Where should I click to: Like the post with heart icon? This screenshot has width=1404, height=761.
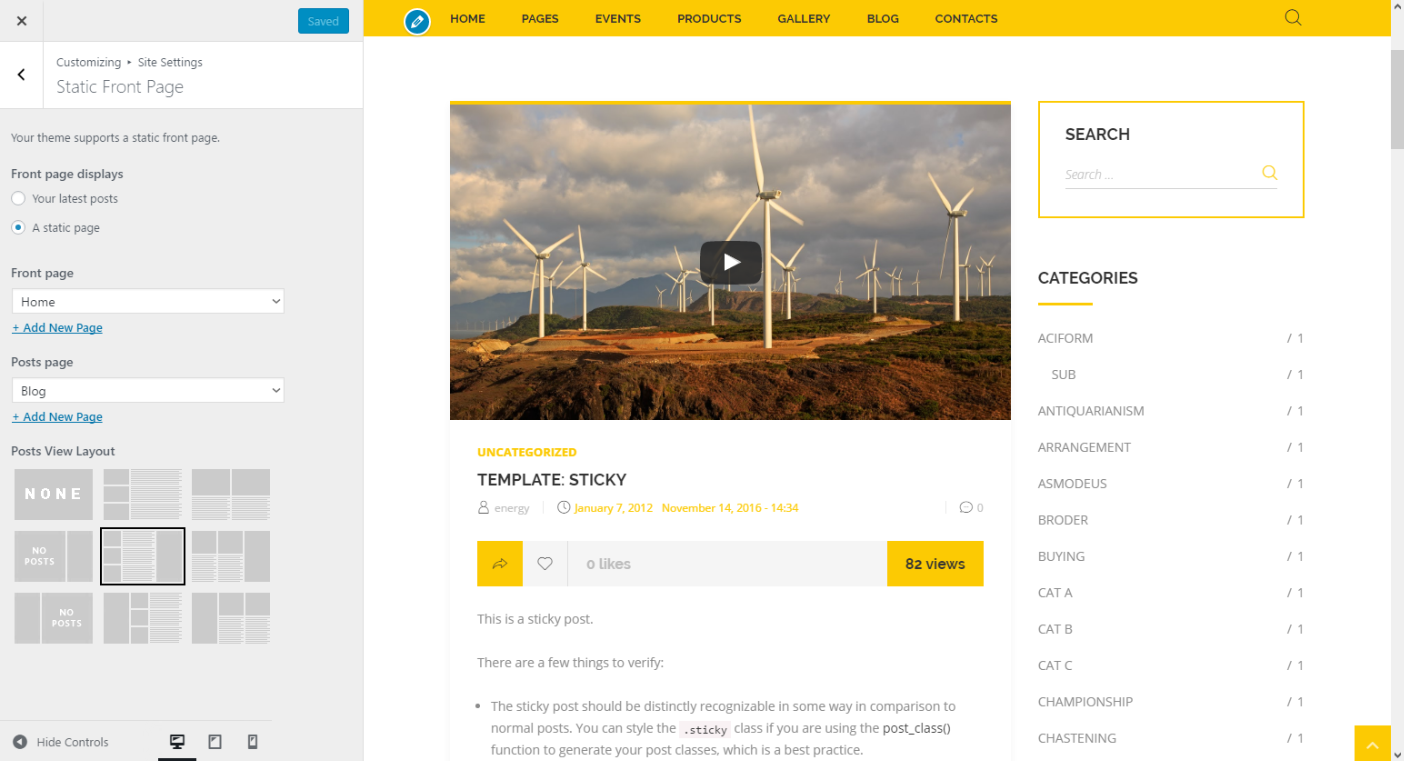[545, 564]
